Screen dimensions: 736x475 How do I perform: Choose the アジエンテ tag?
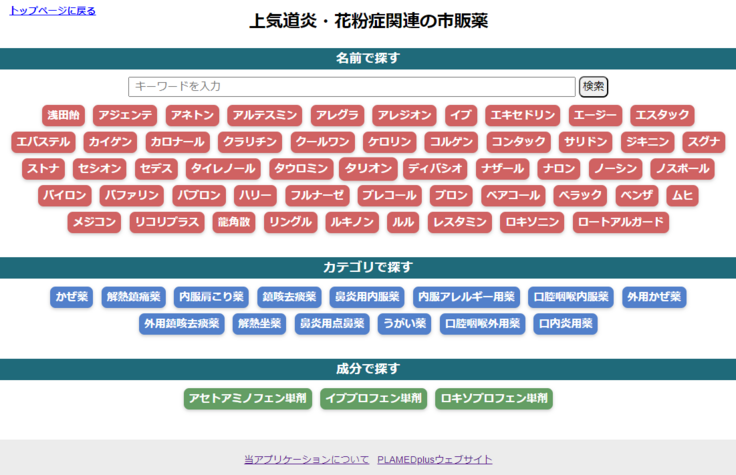point(125,115)
